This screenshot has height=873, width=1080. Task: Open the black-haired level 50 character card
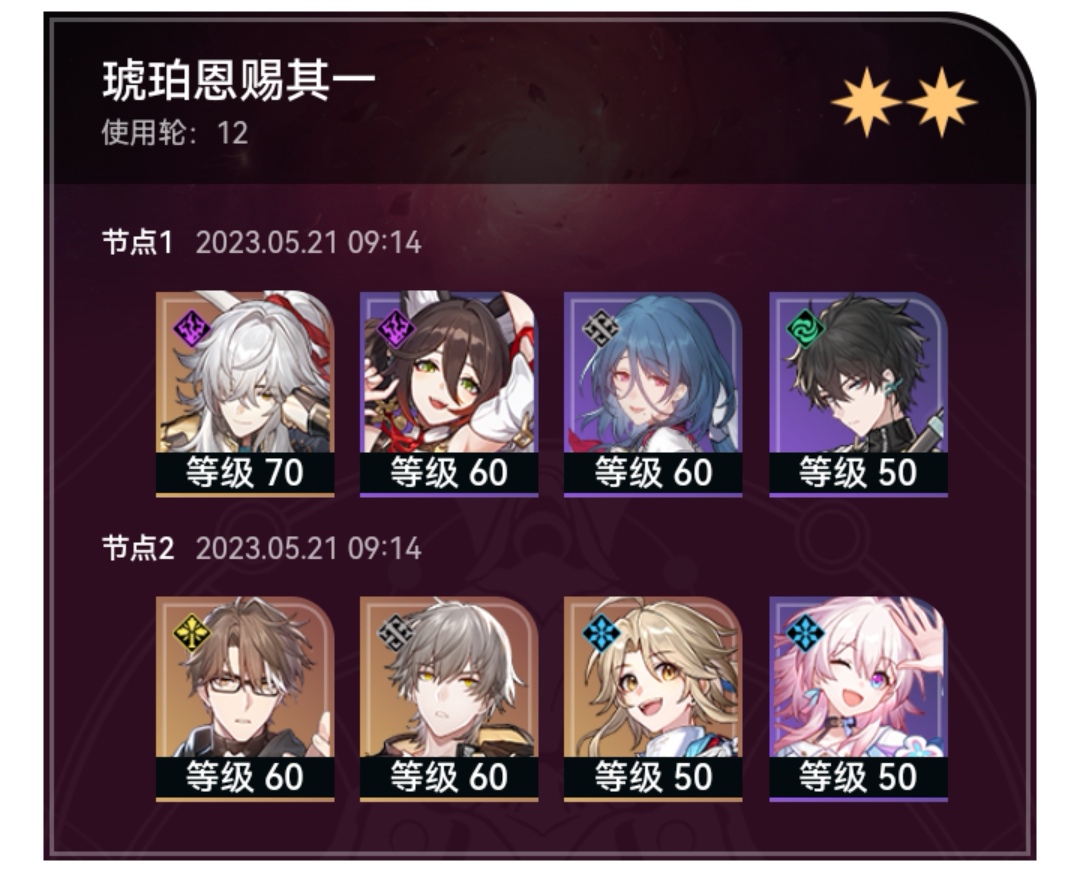pos(858,393)
